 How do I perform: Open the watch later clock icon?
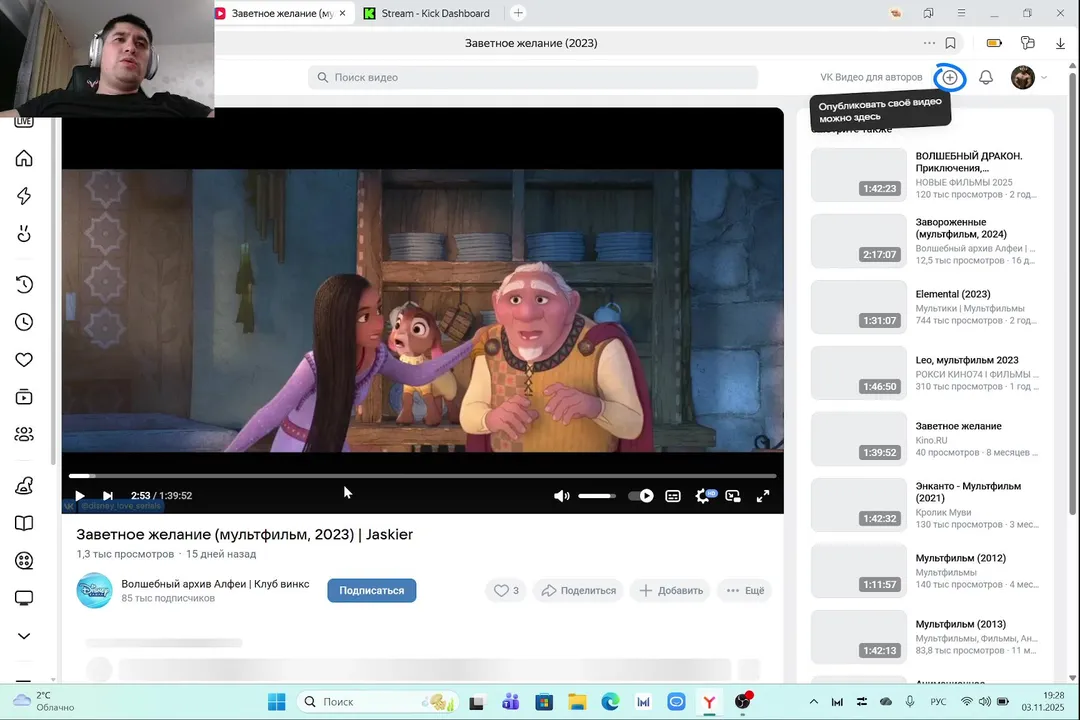click(x=24, y=322)
